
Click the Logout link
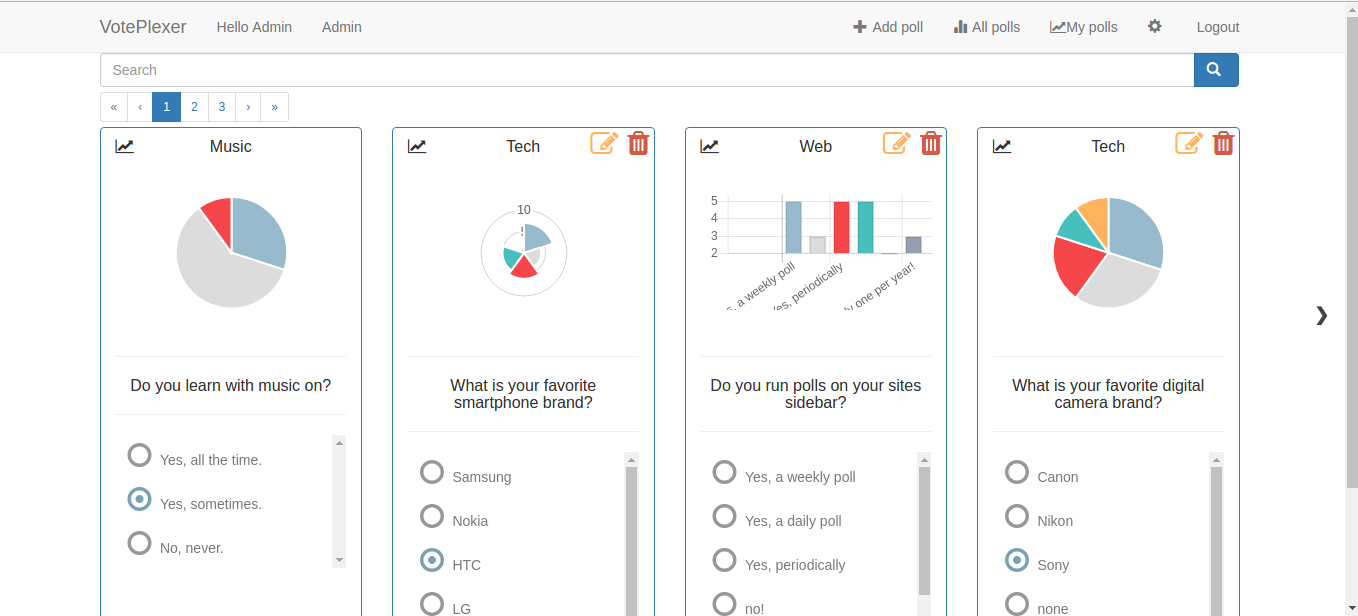[1217, 27]
